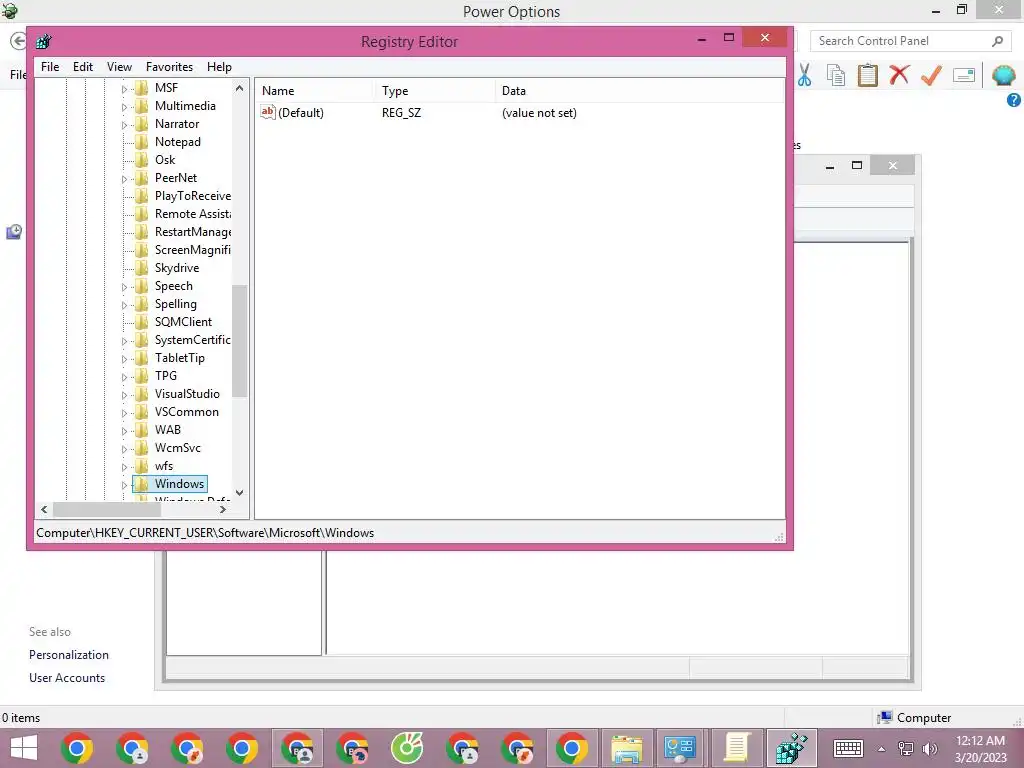
Task: Expand the Narrator registry key
Action: tap(124, 125)
